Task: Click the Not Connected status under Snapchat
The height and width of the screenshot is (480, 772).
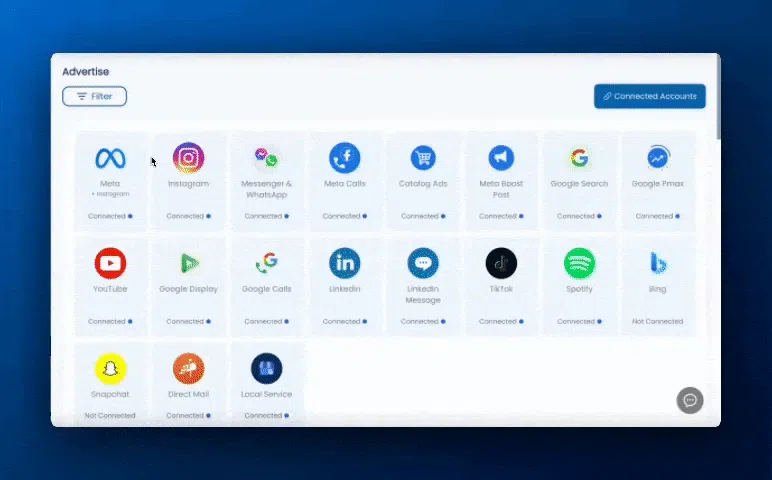Action: pos(110,416)
